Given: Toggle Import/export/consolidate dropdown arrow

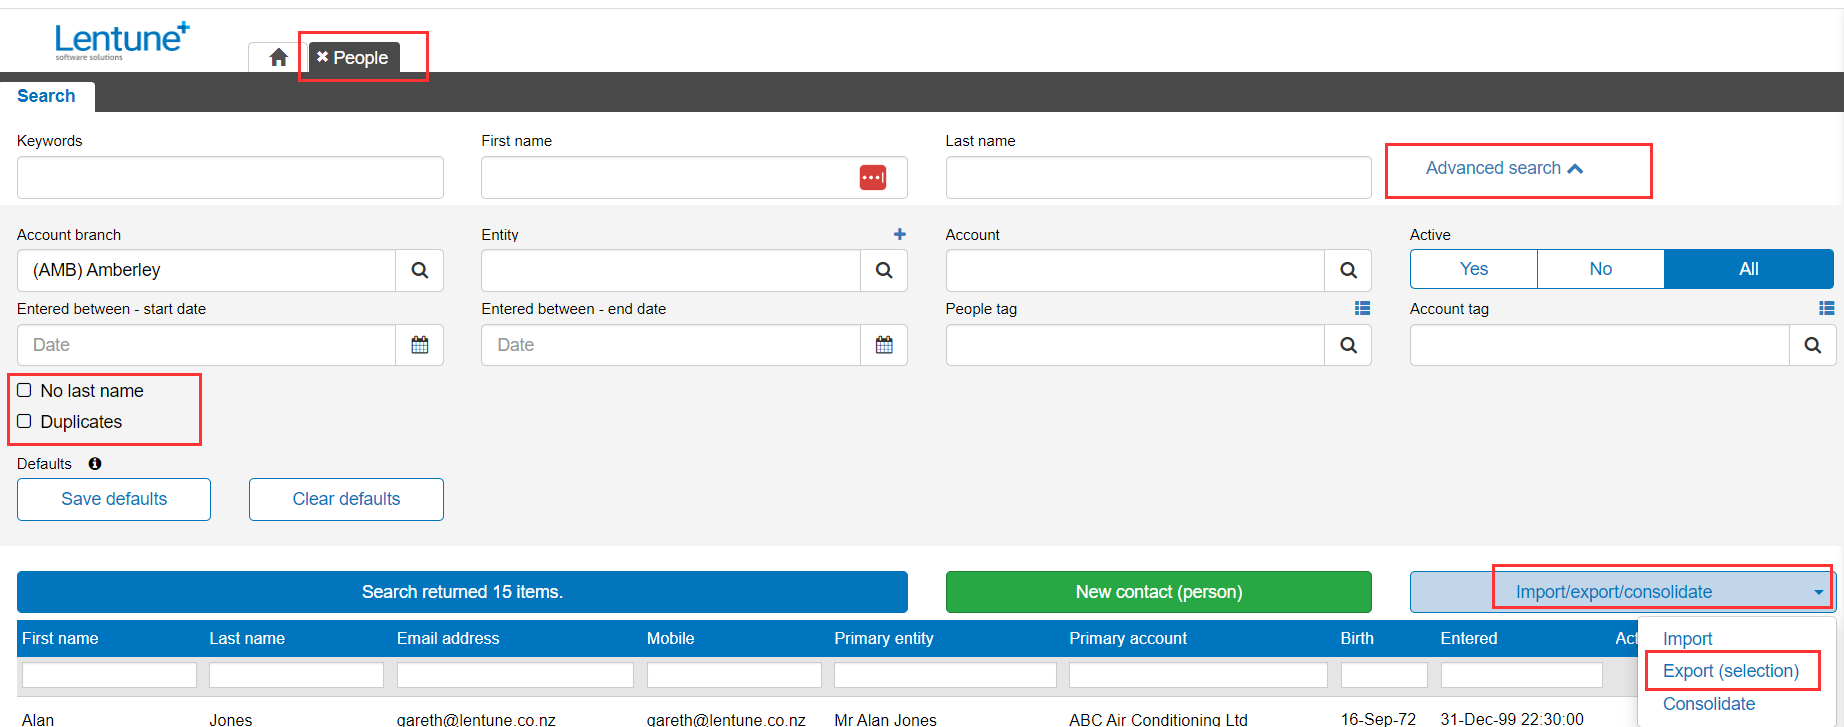Looking at the screenshot, I should 1818,592.
